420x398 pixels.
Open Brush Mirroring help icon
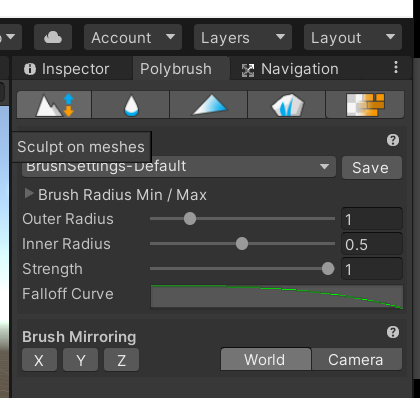click(393, 332)
